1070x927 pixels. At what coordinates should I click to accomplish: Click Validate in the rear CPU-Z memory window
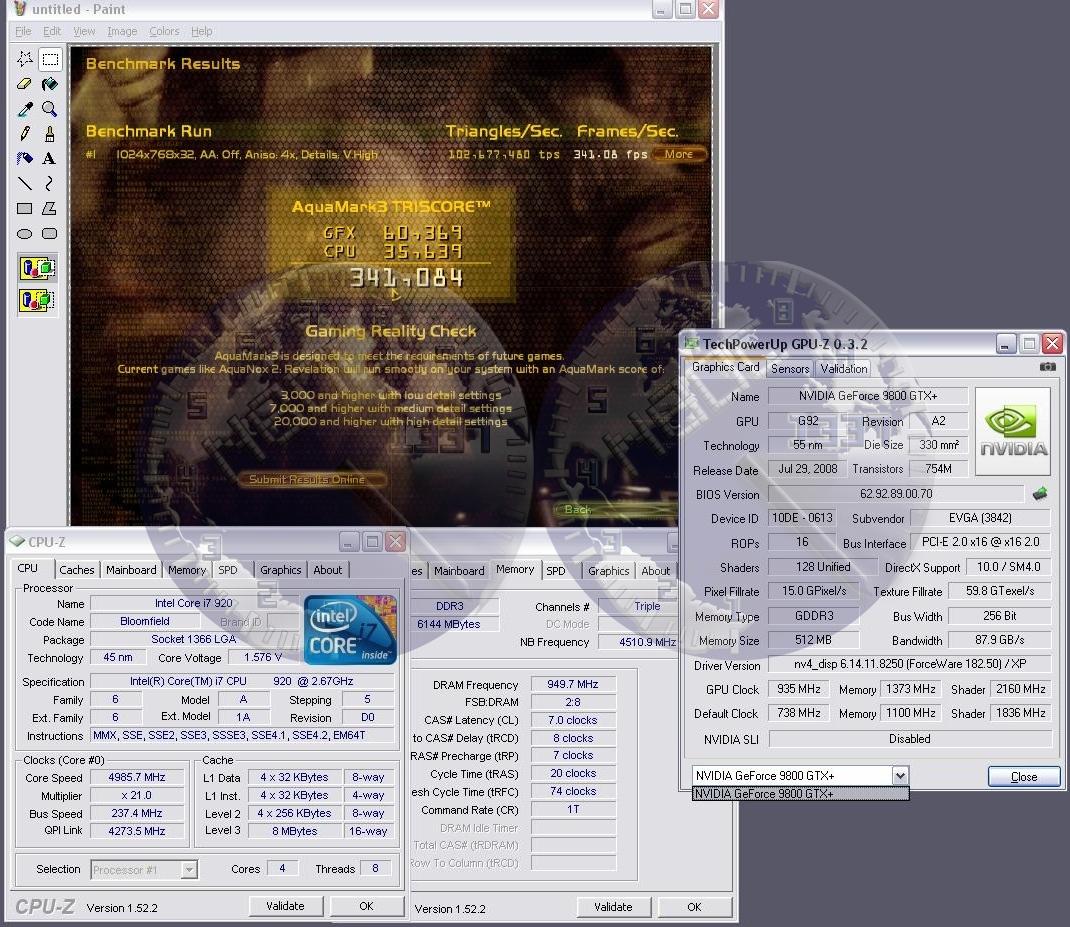pos(613,907)
